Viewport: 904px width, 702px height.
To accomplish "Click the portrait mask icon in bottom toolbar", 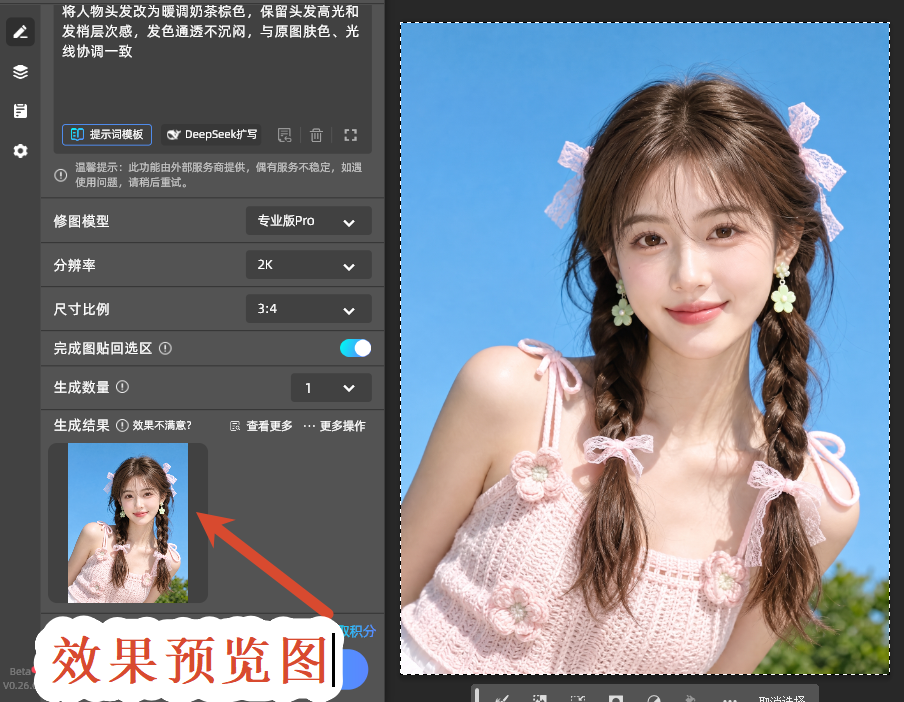I will click(616, 699).
